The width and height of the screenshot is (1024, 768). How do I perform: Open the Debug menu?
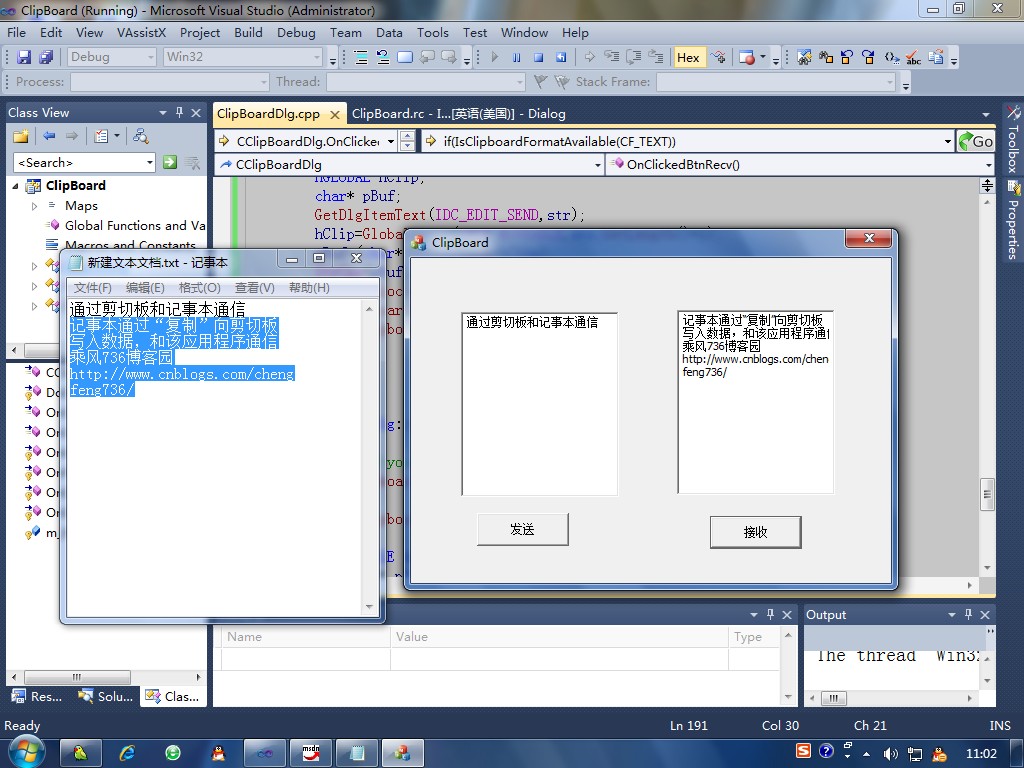pos(296,33)
